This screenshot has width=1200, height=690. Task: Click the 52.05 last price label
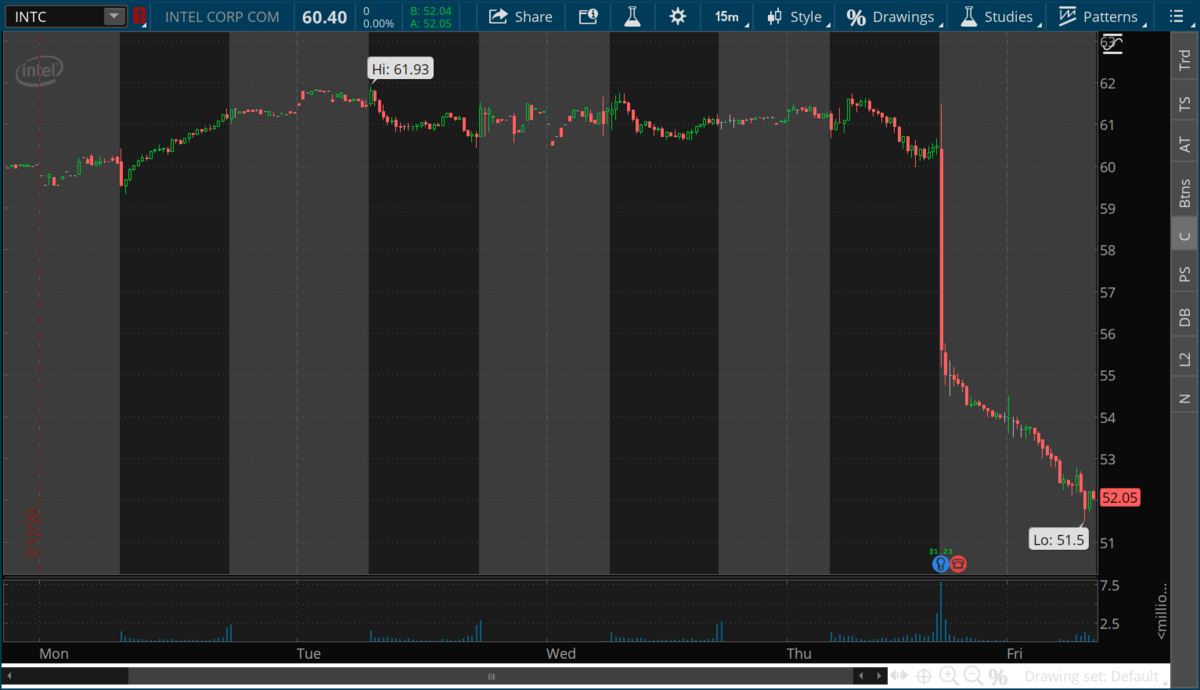1120,498
